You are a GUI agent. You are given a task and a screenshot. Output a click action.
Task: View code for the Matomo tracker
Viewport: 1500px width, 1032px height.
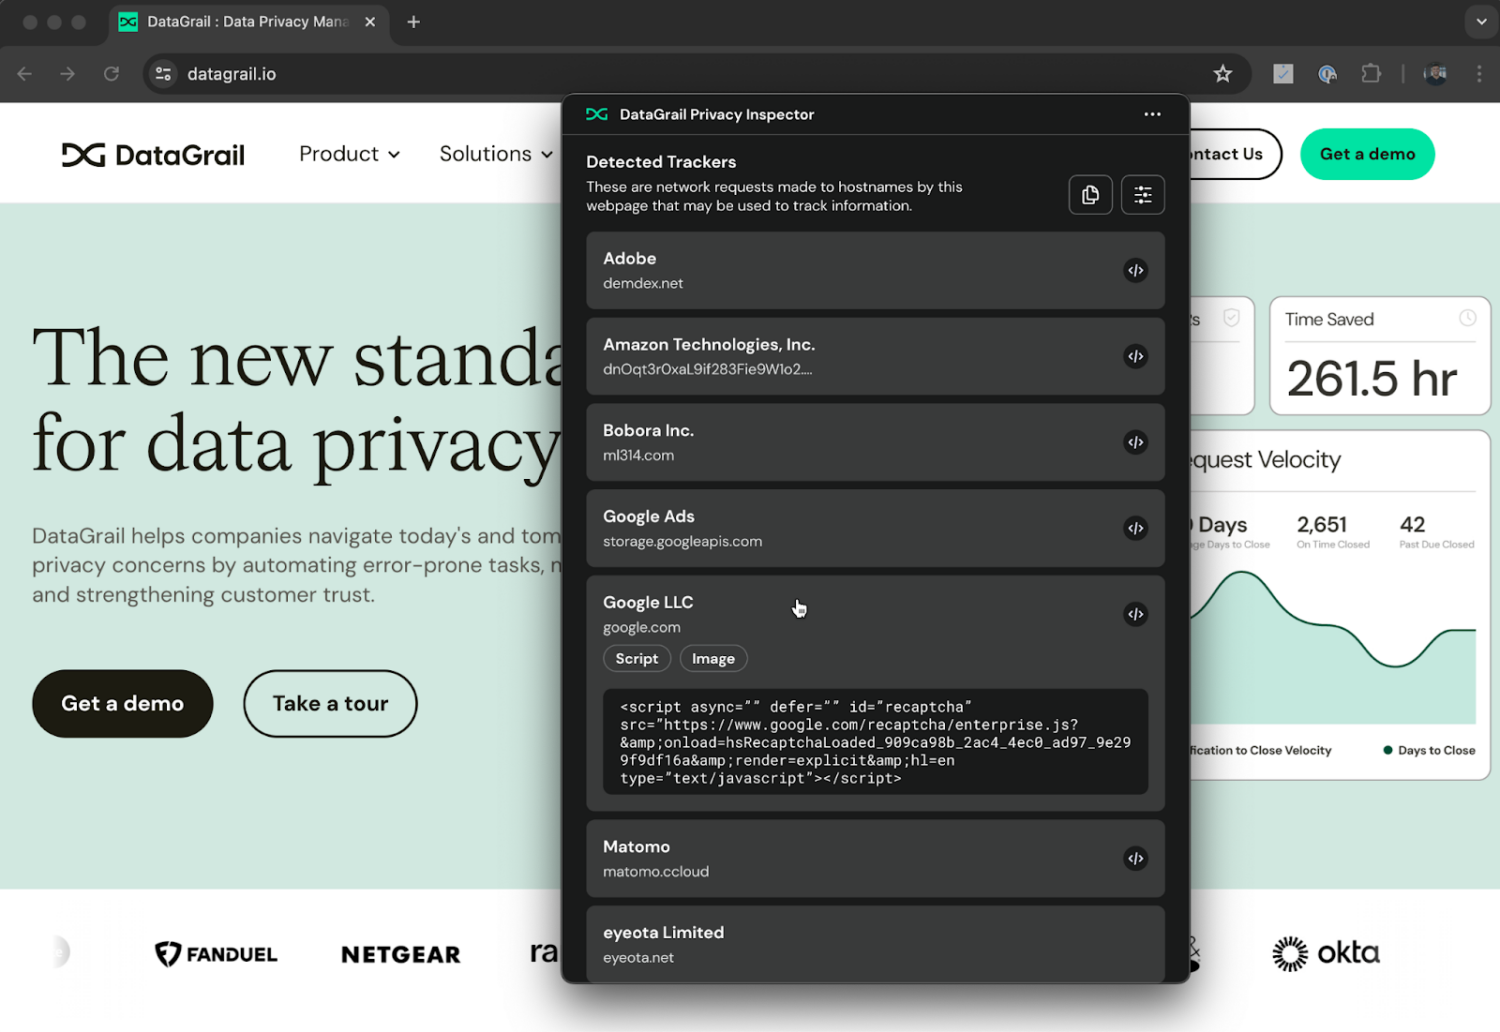pos(1135,857)
